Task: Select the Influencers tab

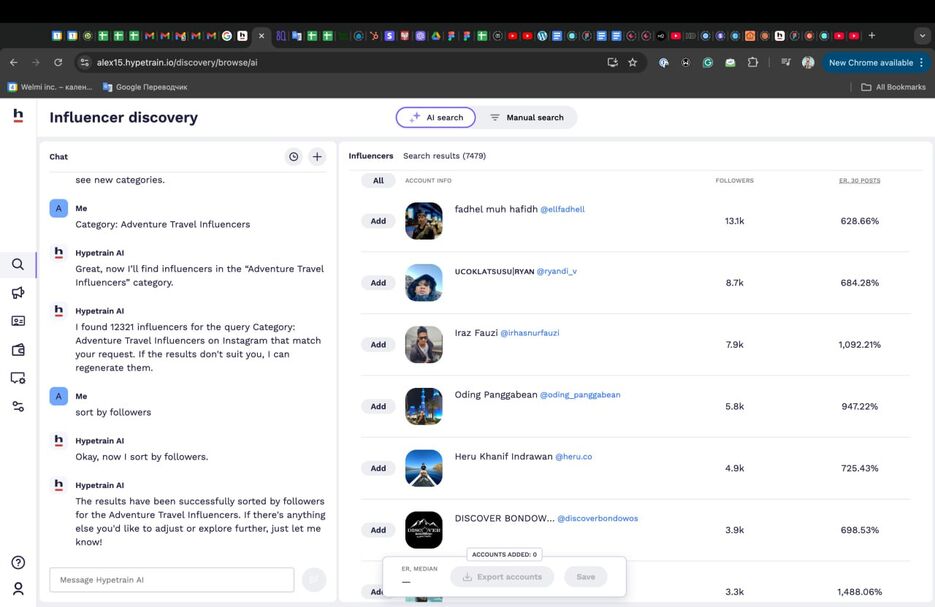Action: tap(371, 156)
